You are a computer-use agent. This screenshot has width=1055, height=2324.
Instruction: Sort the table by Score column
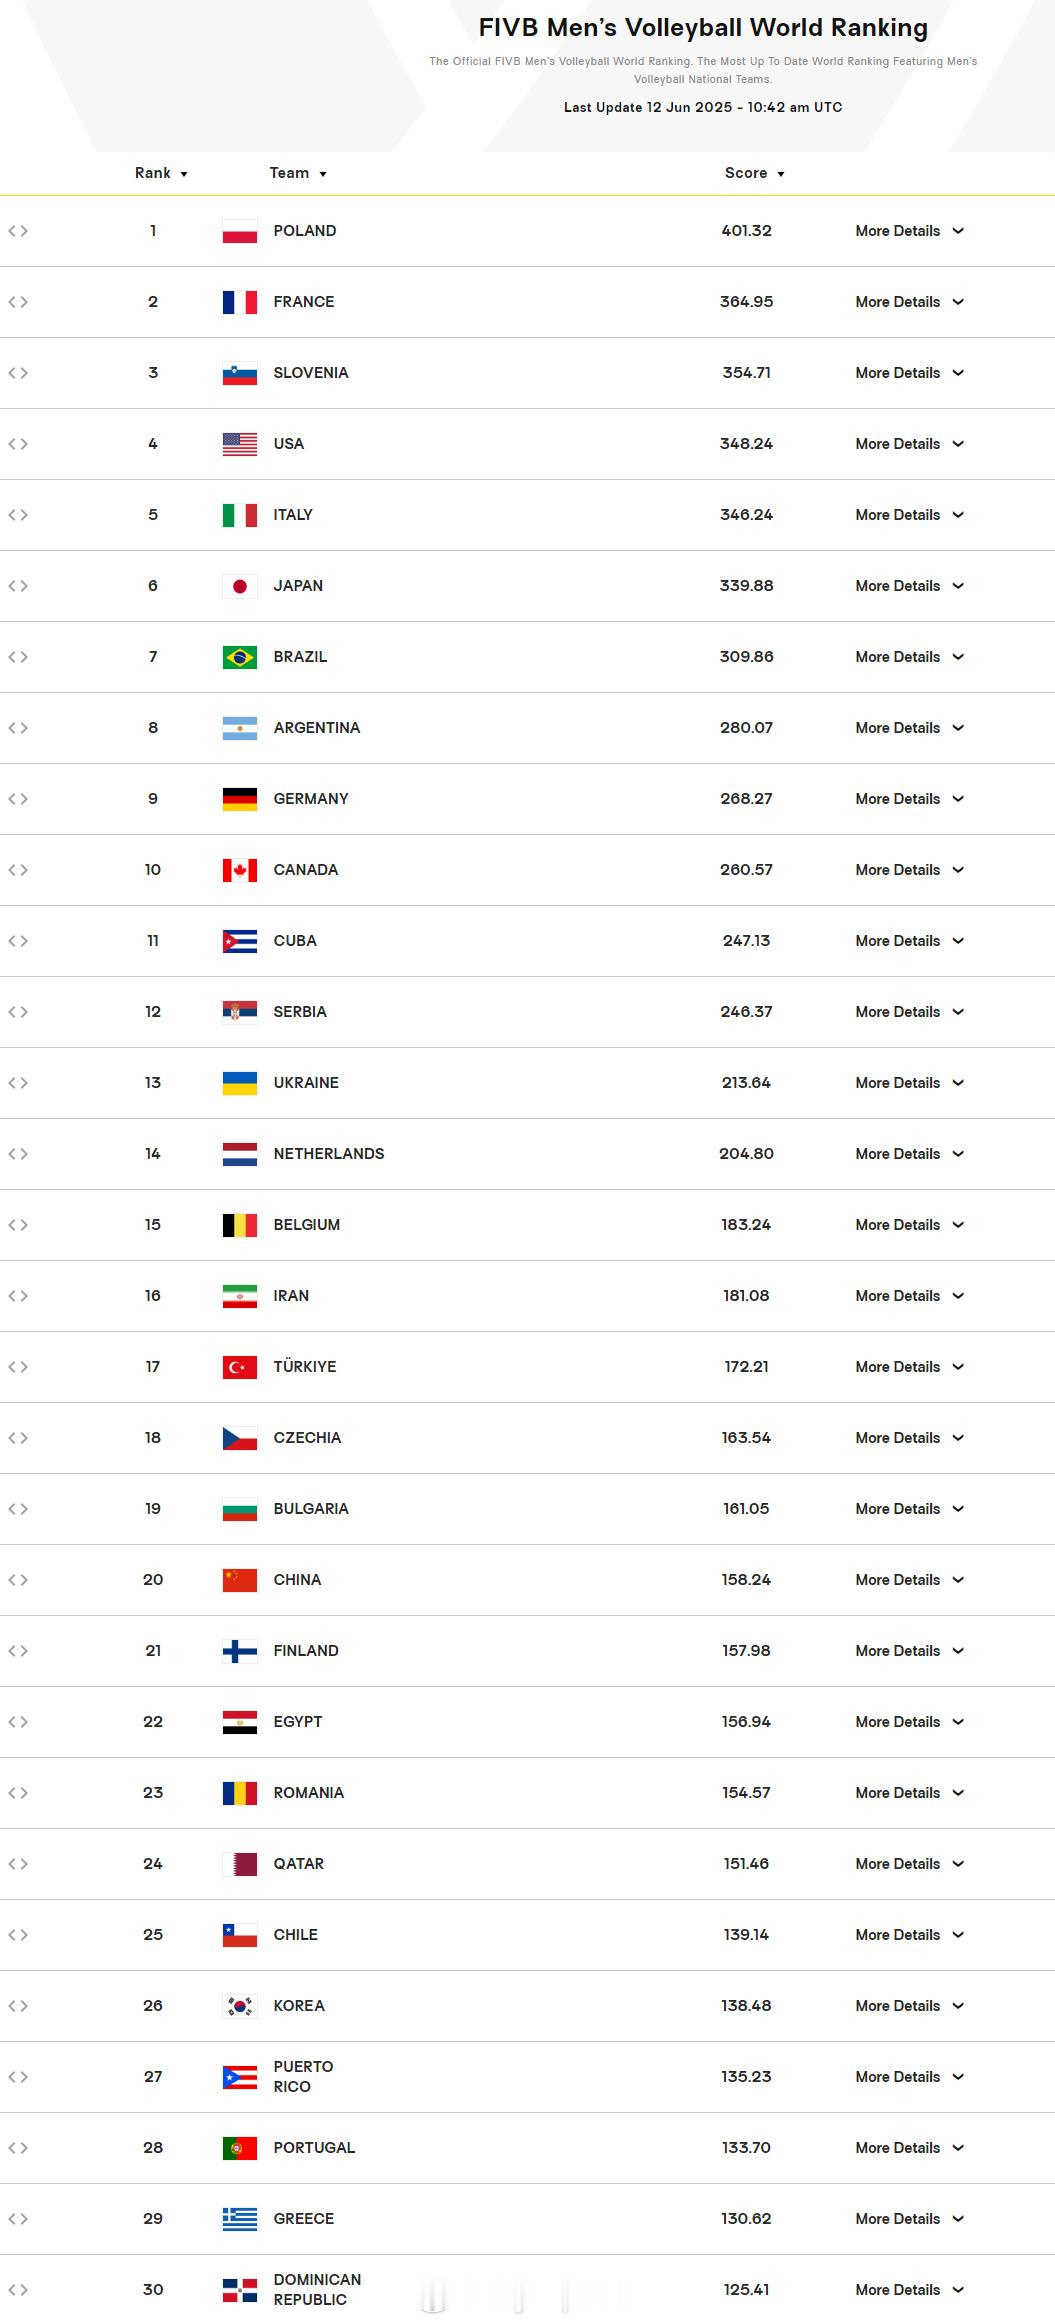[x=754, y=173]
